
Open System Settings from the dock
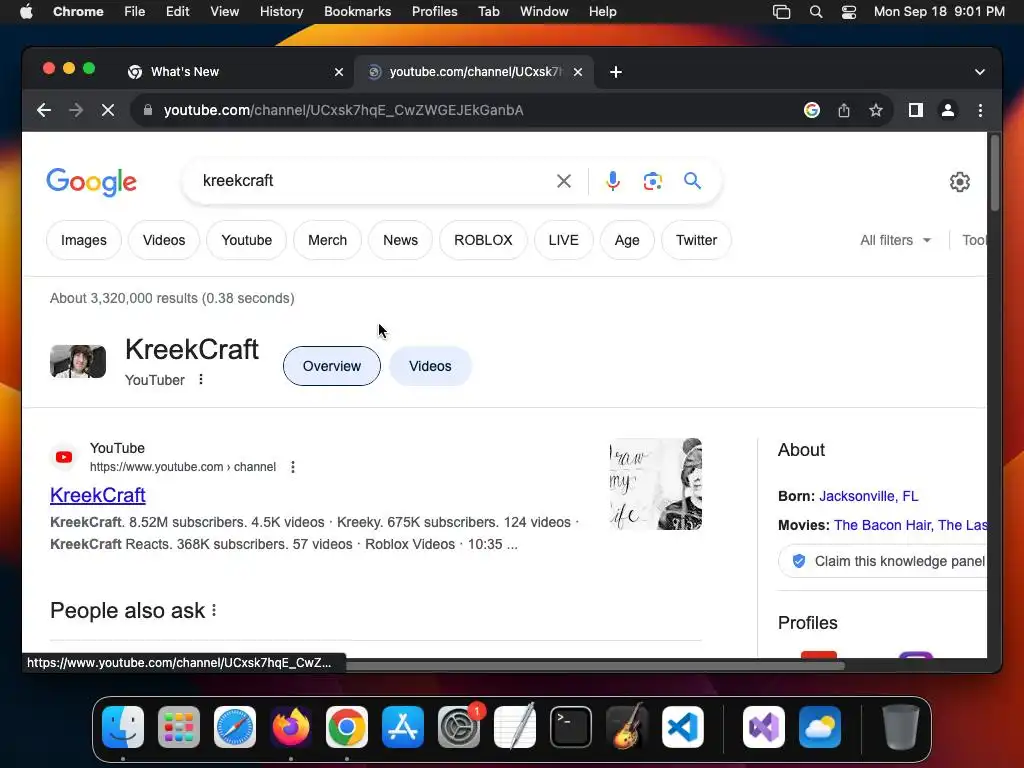click(x=458, y=727)
